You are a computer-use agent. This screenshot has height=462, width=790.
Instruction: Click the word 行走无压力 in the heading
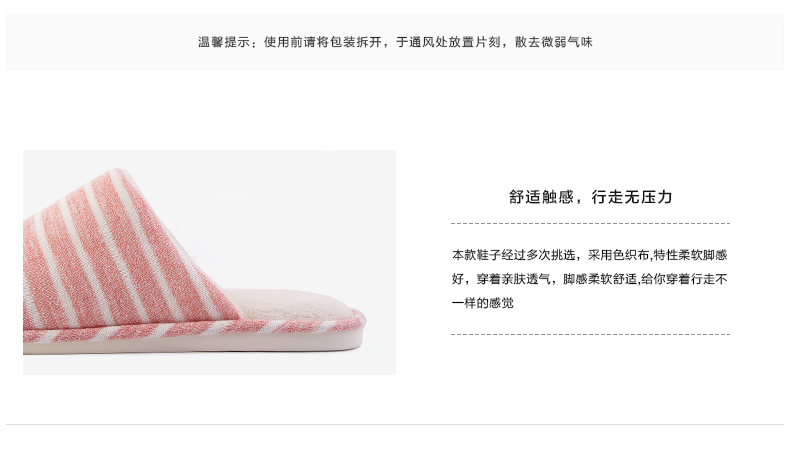[632, 196]
